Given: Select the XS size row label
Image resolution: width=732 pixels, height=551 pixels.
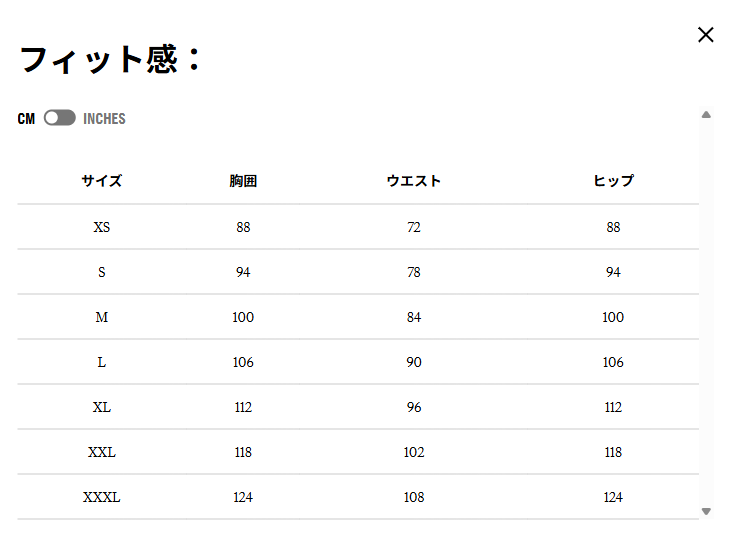Looking at the screenshot, I should (102, 227).
